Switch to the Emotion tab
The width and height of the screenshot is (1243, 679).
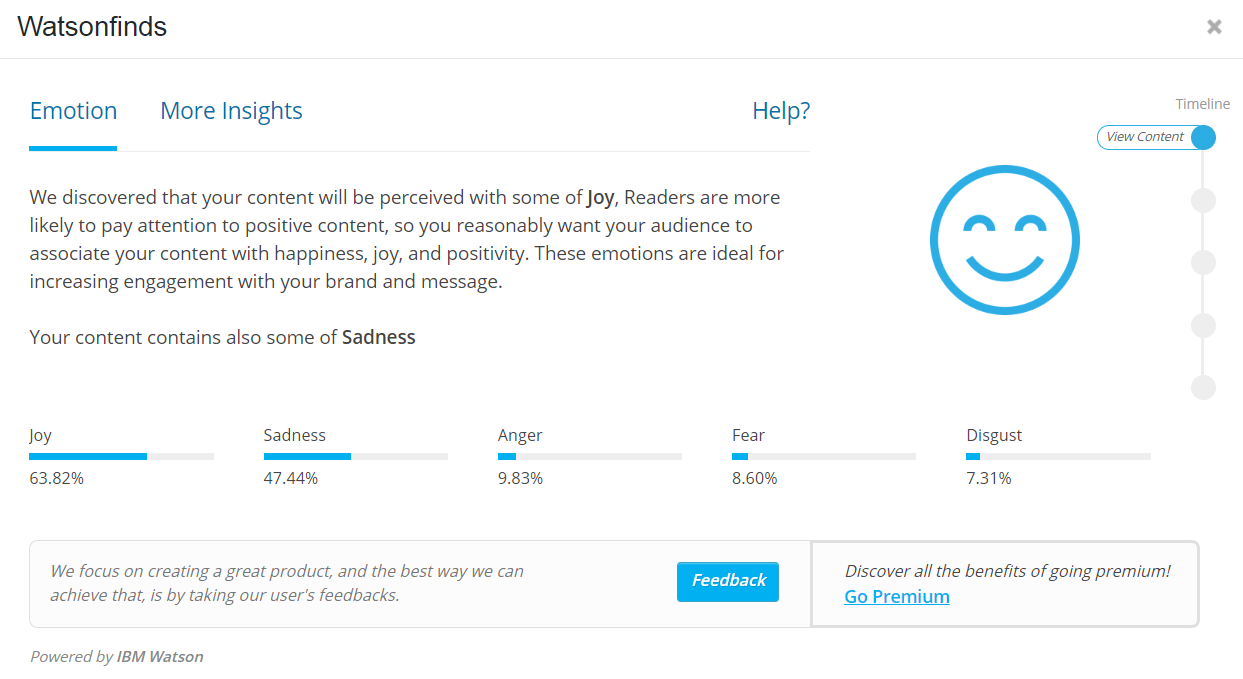point(73,111)
